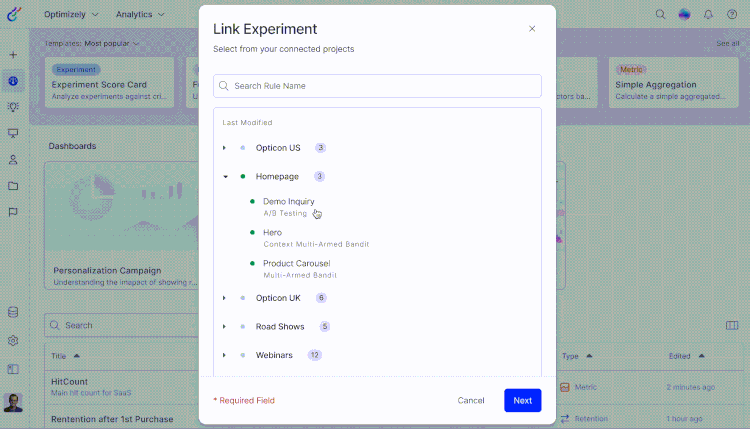The width and height of the screenshot is (750, 429).
Task: Open the help question mark icon
Action: [732, 15]
